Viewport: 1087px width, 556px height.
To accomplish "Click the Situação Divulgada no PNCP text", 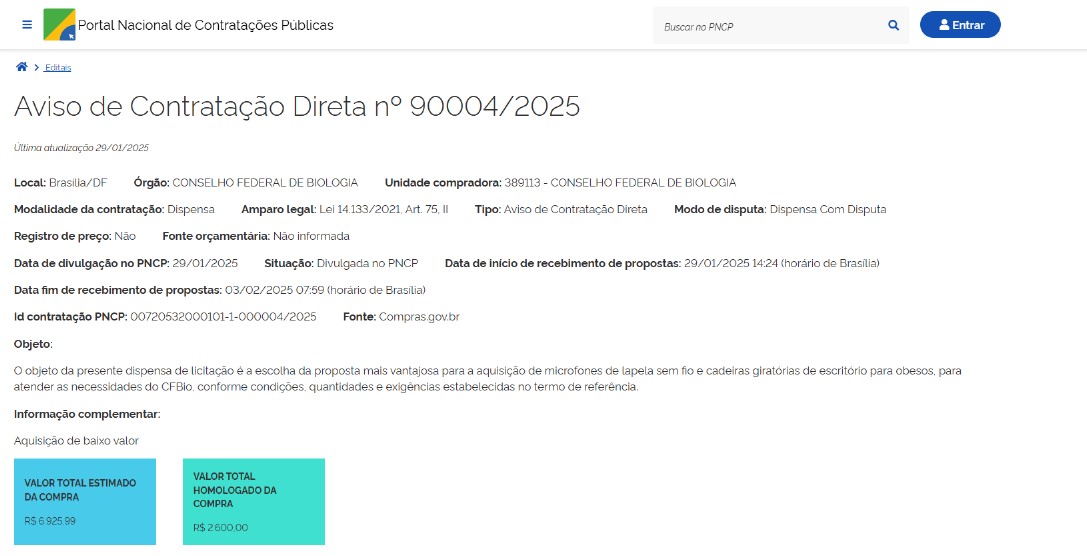I will 367,263.
